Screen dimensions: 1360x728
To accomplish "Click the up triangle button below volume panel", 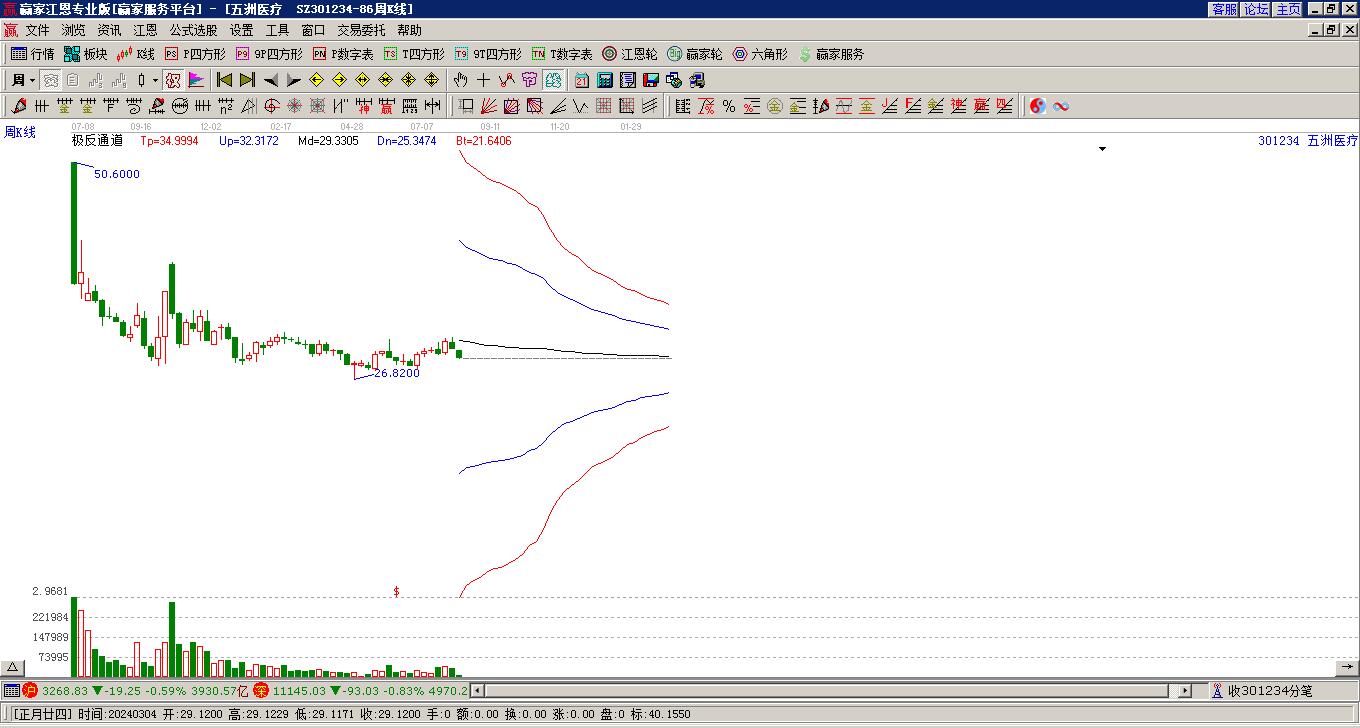I will pyautogui.click(x=12, y=668).
